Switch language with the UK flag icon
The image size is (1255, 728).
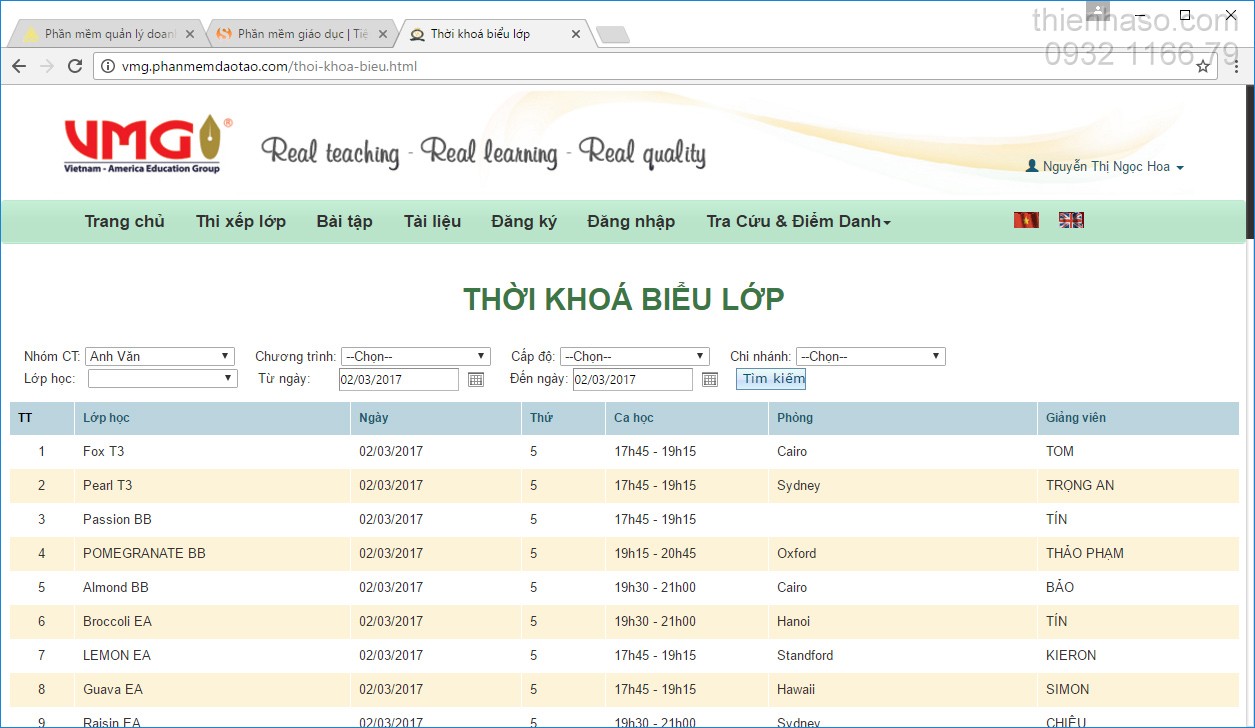1071,220
